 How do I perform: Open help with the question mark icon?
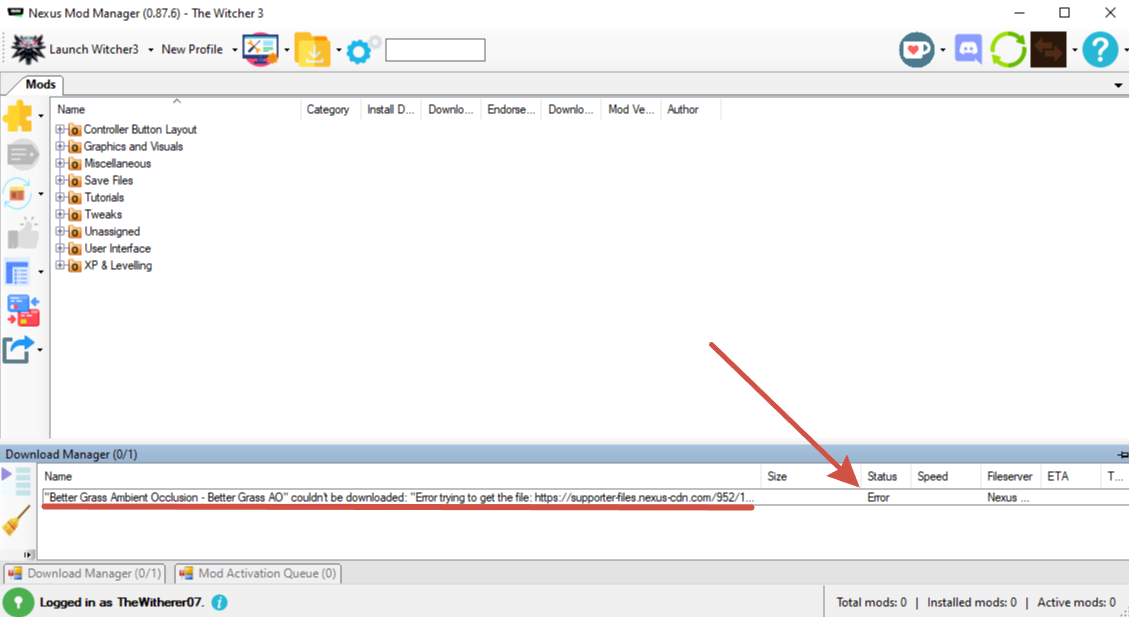point(1100,50)
